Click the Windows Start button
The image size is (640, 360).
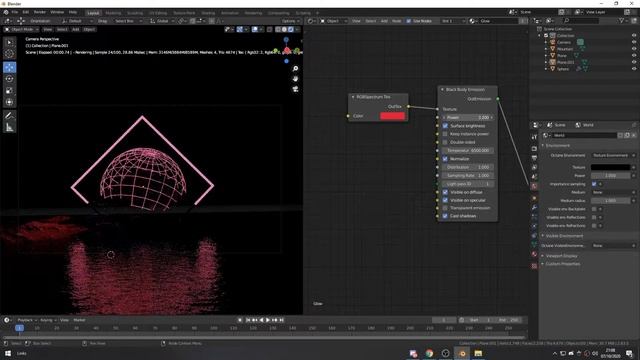tap(8, 353)
